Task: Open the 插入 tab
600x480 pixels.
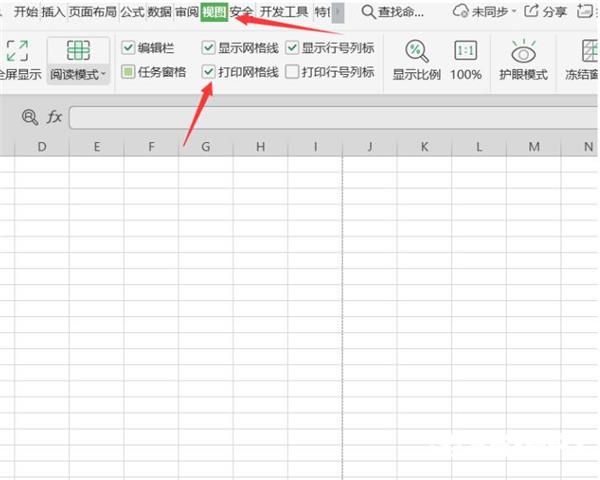Action: [x=54, y=12]
